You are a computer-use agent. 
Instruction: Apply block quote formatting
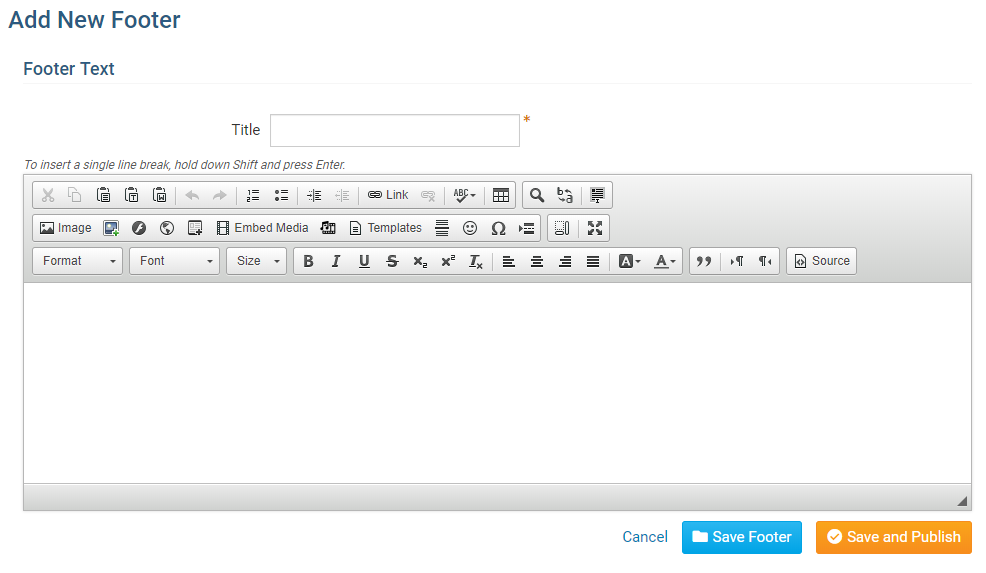pyautogui.click(x=704, y=261)
